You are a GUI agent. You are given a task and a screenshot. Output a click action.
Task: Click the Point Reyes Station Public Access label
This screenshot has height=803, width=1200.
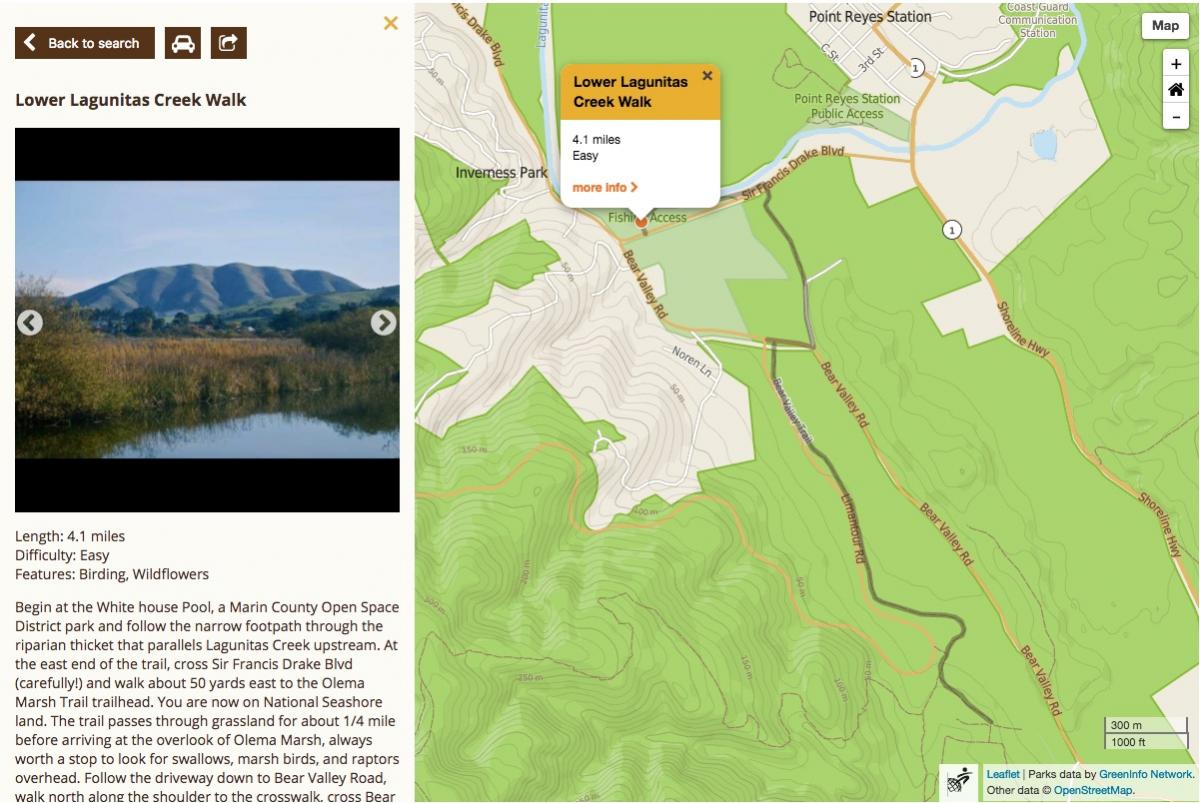[847, 106]
